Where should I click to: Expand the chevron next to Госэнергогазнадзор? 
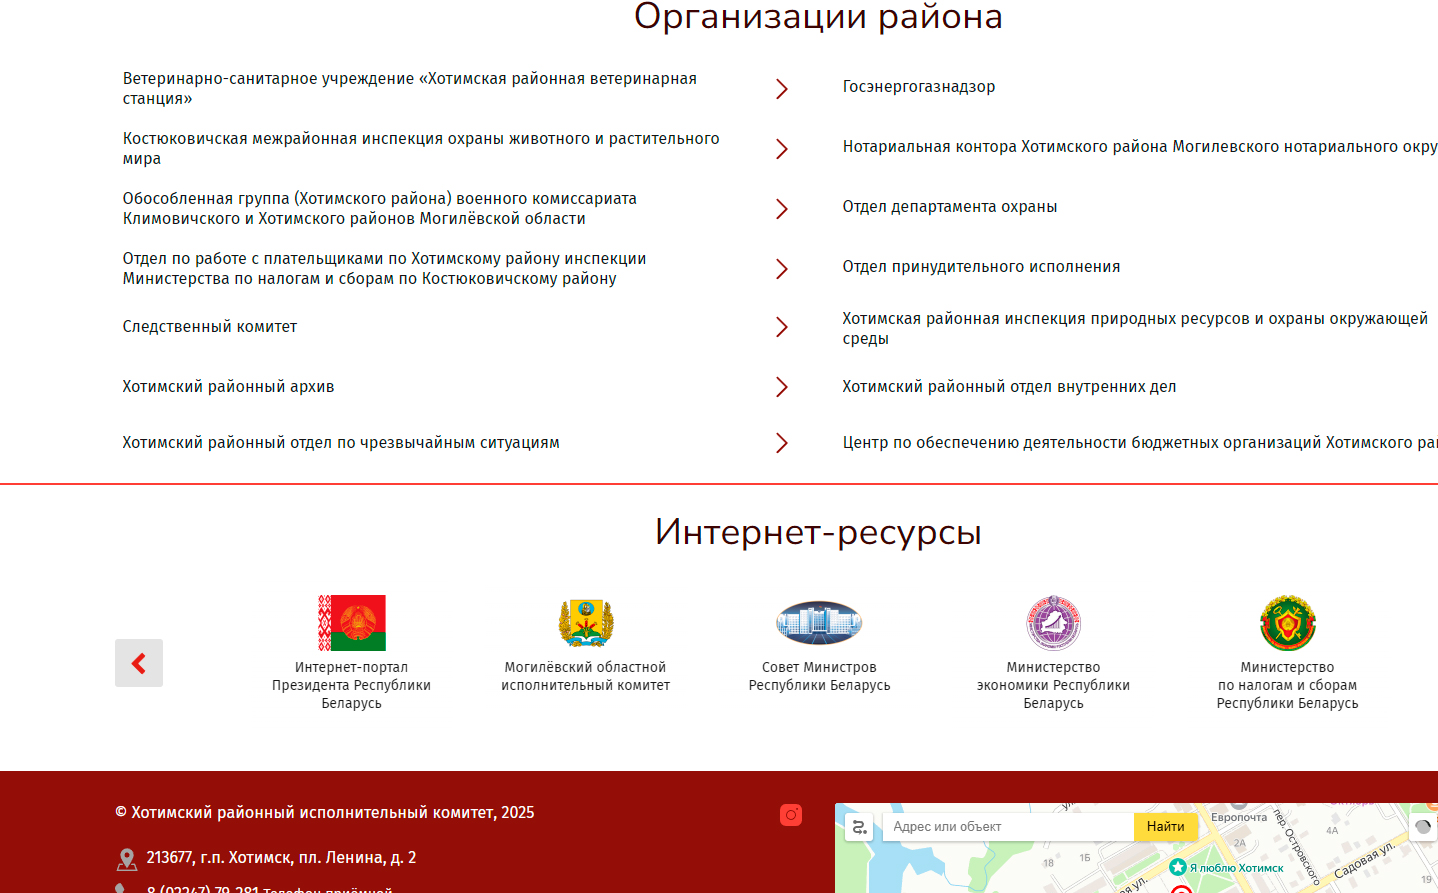pyautogui.click(x=781, y=88)
